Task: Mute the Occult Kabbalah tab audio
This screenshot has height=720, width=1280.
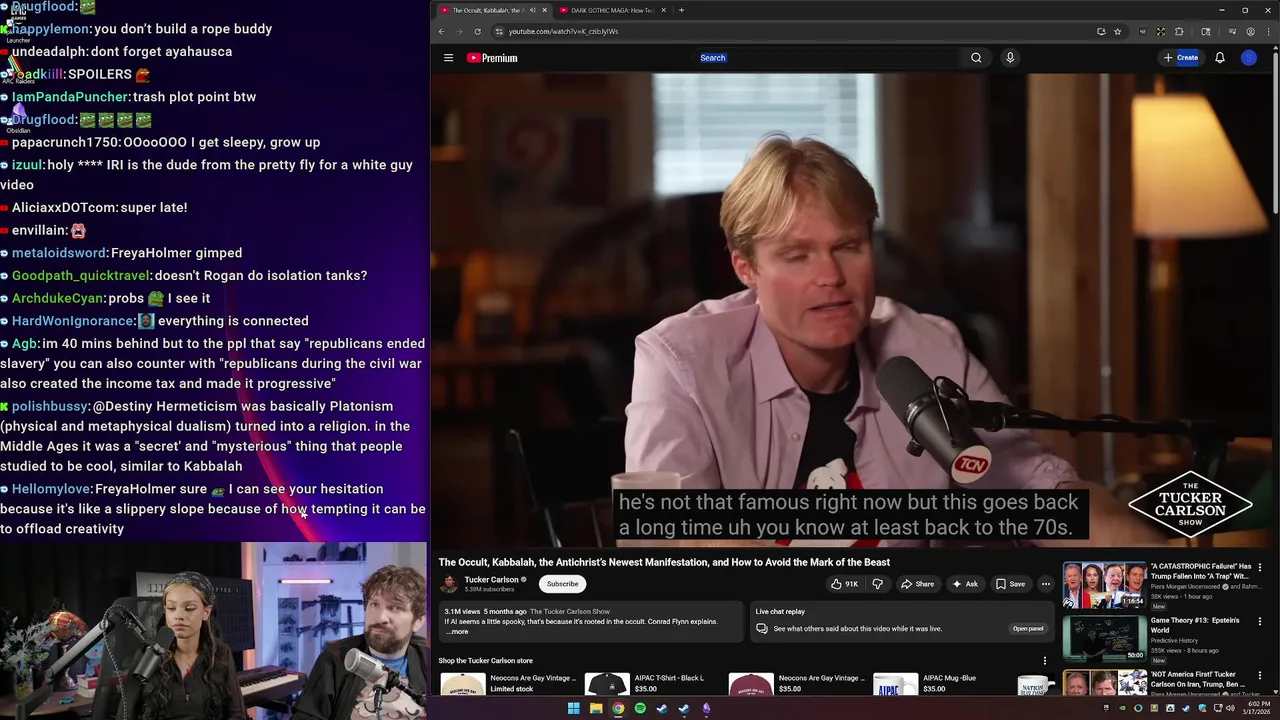Action: pos(533,10)
